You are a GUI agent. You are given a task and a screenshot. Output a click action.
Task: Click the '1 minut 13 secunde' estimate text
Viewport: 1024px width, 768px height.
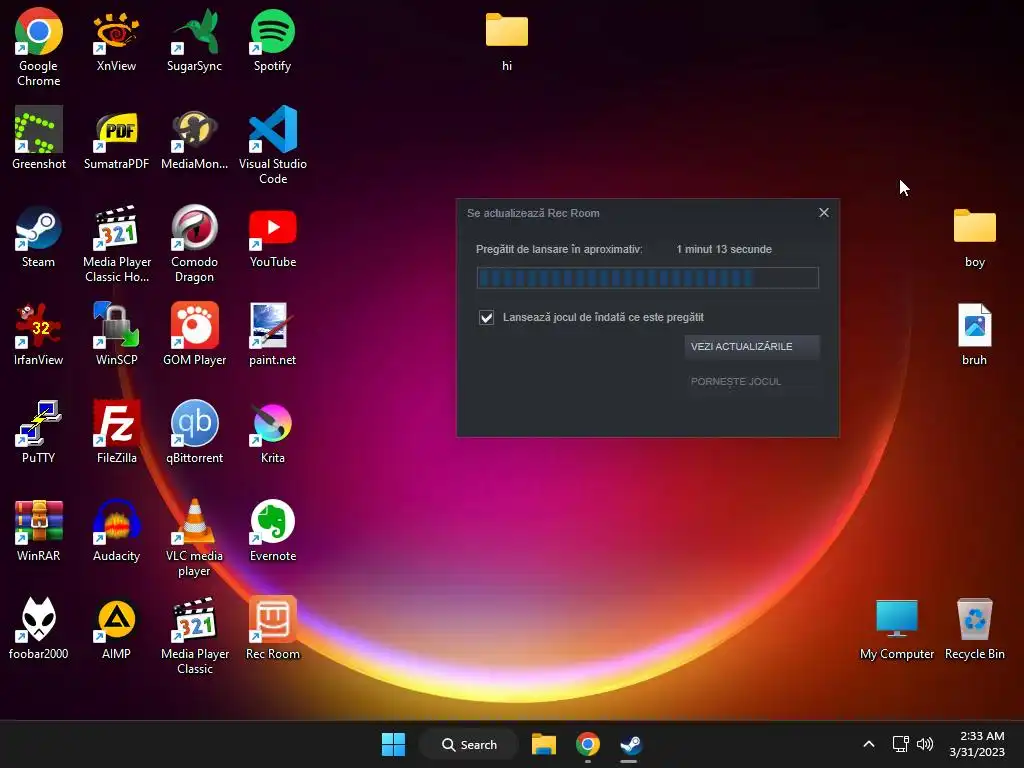(724, 249)
